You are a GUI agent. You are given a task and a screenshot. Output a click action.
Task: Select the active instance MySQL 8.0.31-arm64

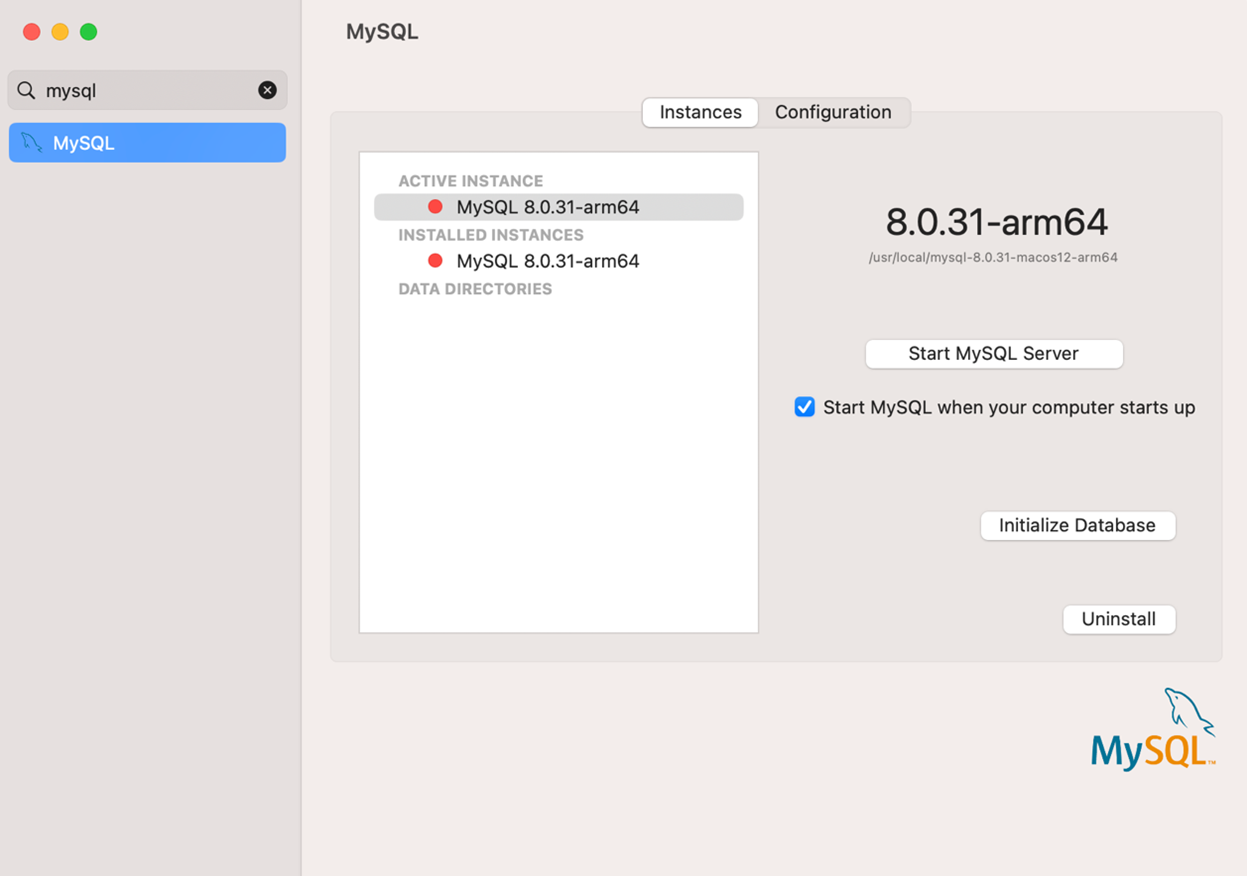coord(547,207)
